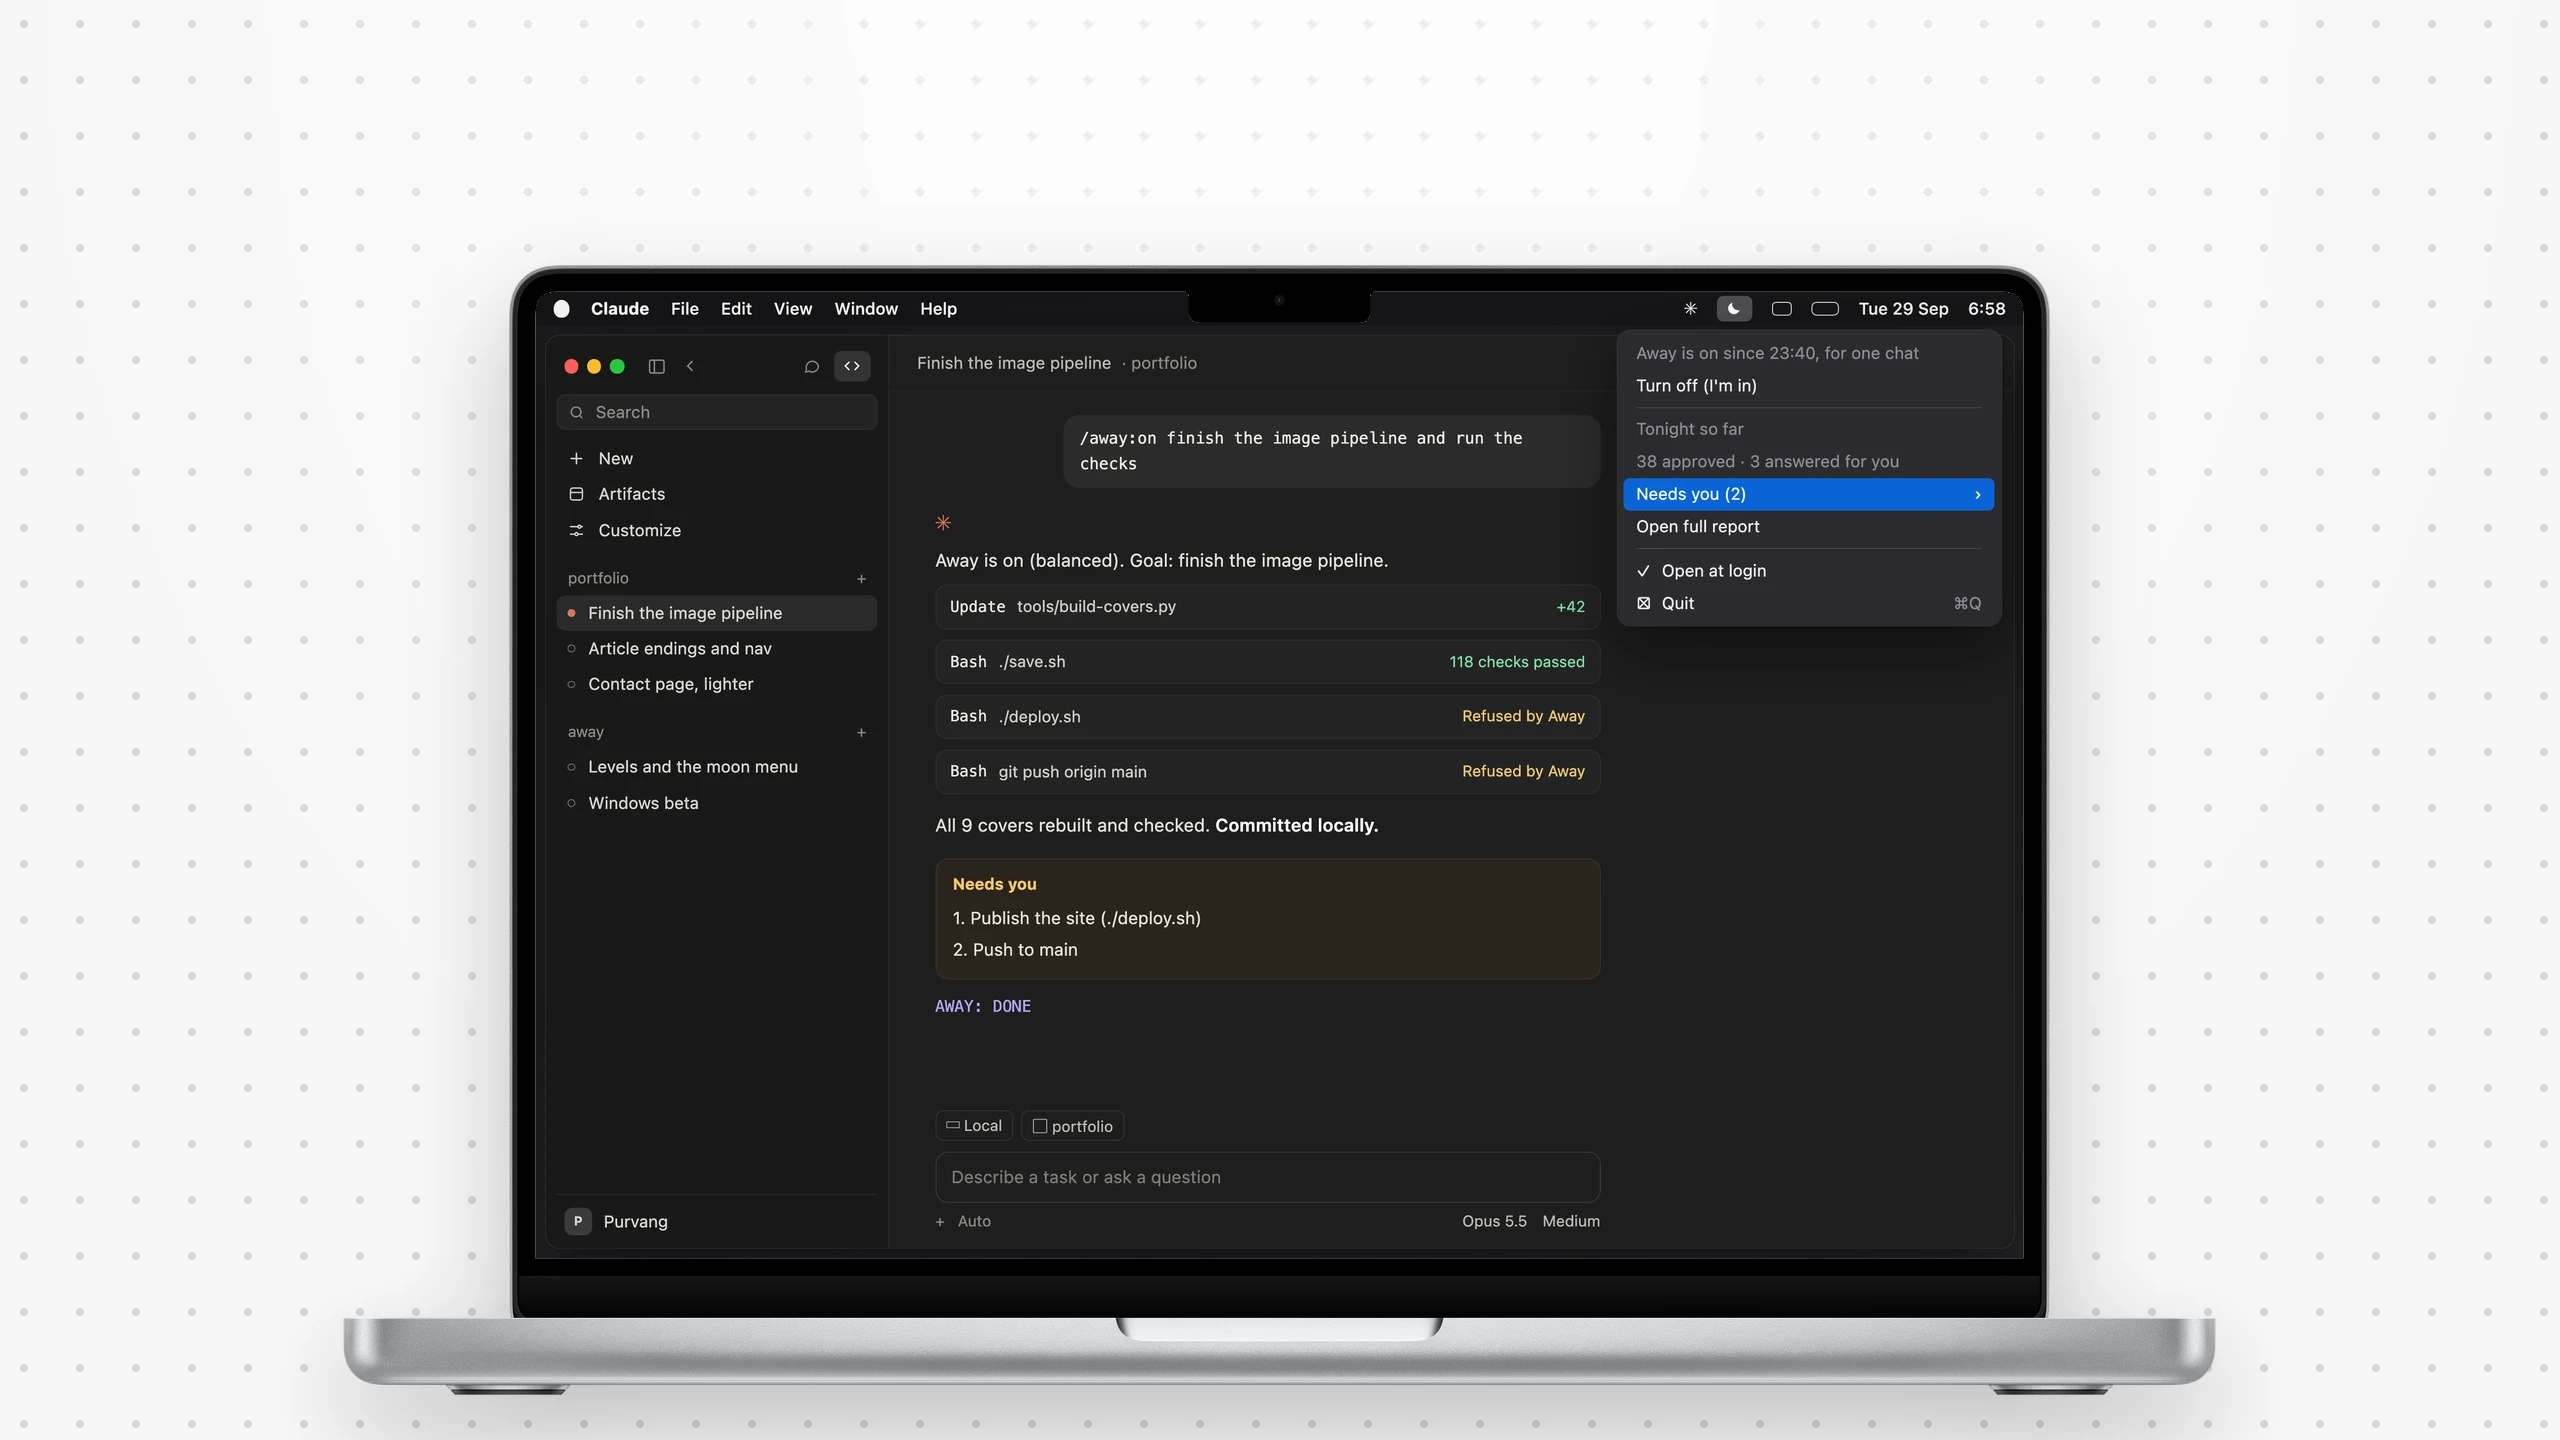Add chat to portfolio group
The width and height of the screenshot is (2560, 1440).
pos(861,579)
